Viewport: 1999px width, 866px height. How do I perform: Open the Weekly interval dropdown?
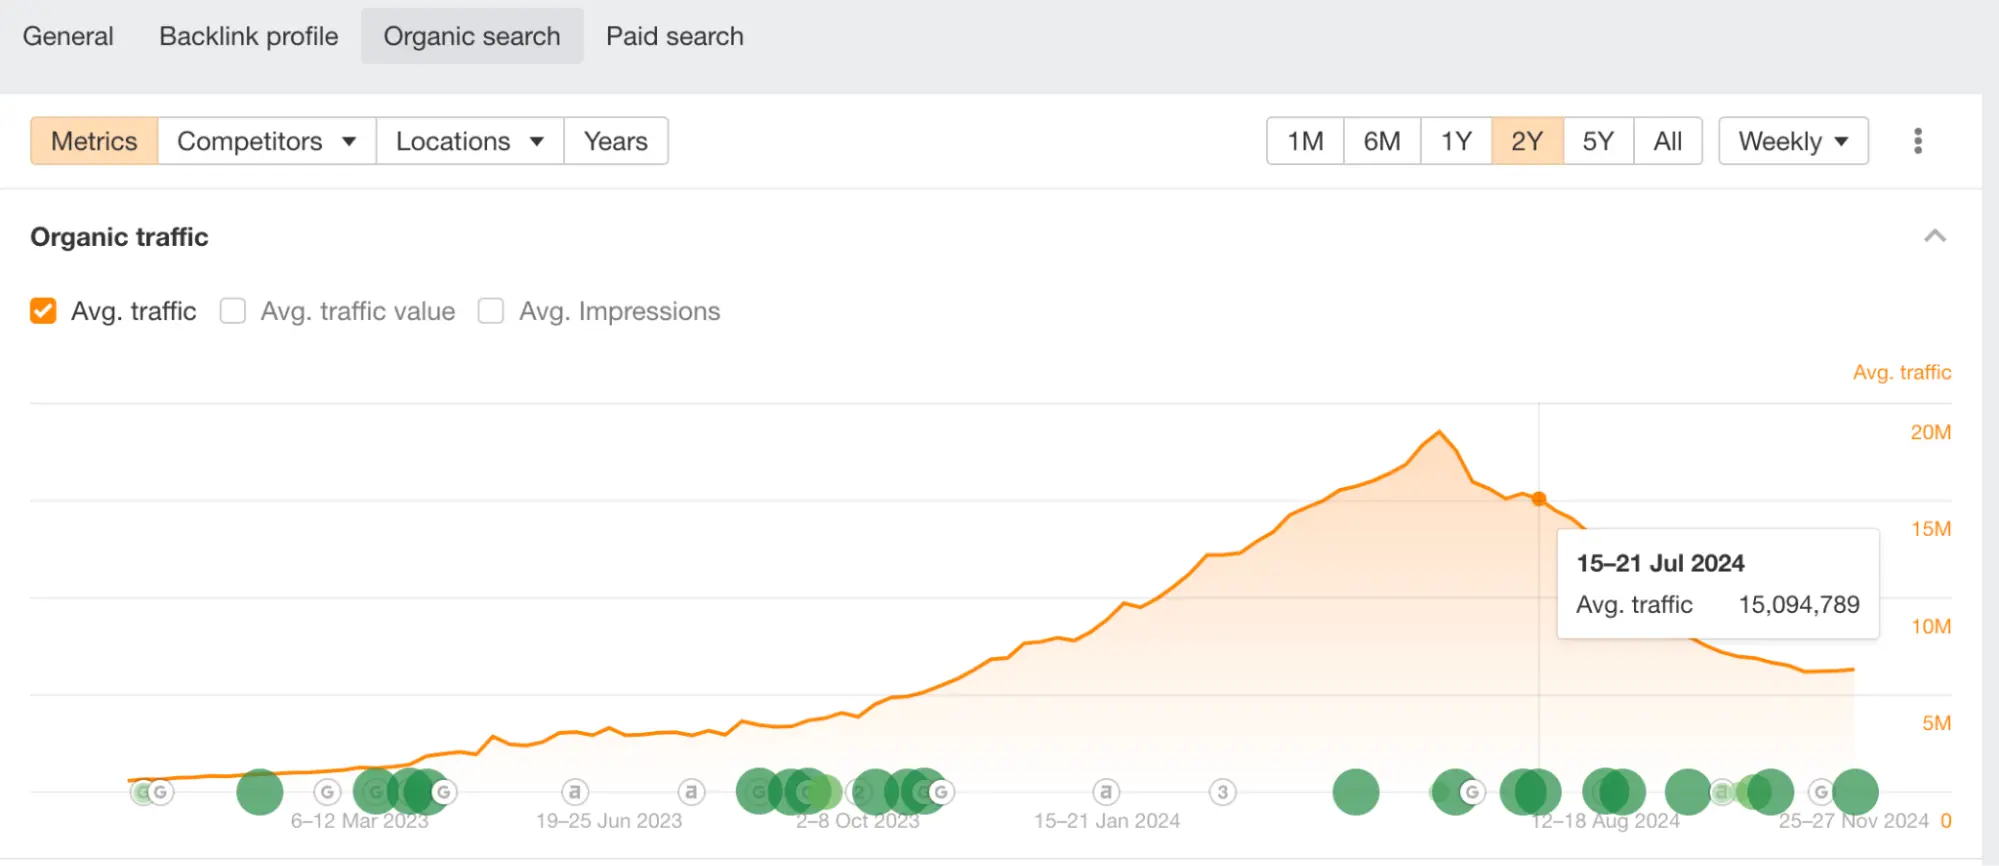(1793, 141)
